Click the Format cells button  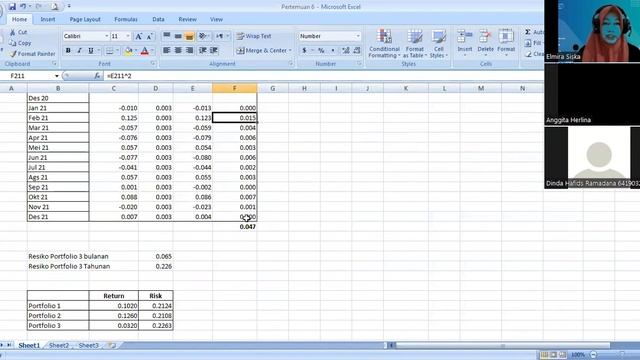(x=506, y=42)
